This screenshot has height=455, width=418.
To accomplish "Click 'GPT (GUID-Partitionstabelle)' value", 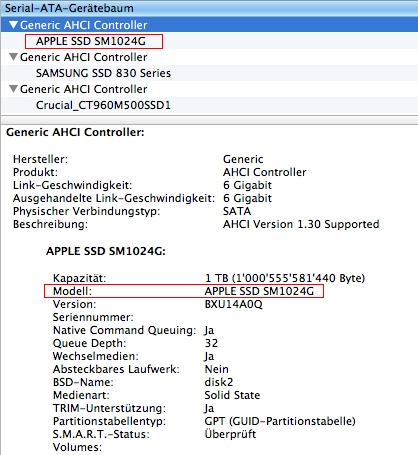I will (x=280, y=421).
